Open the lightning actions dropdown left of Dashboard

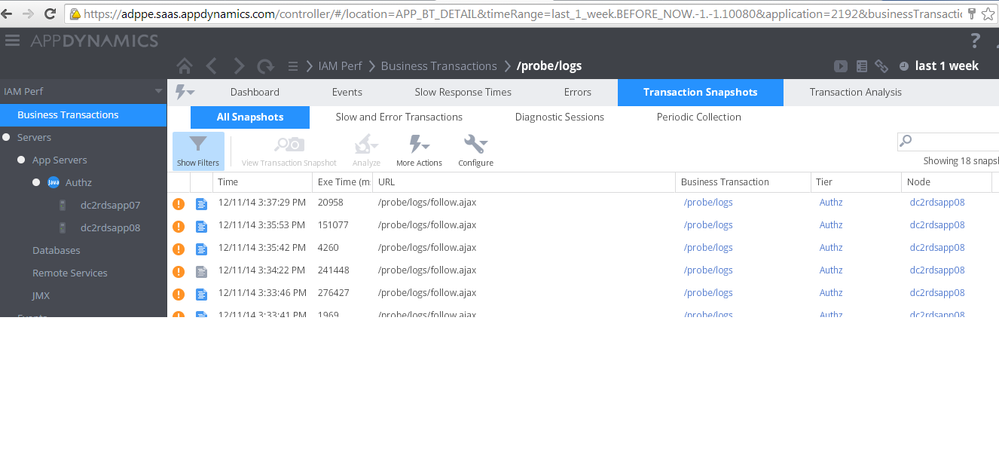(x=185, y=92)
